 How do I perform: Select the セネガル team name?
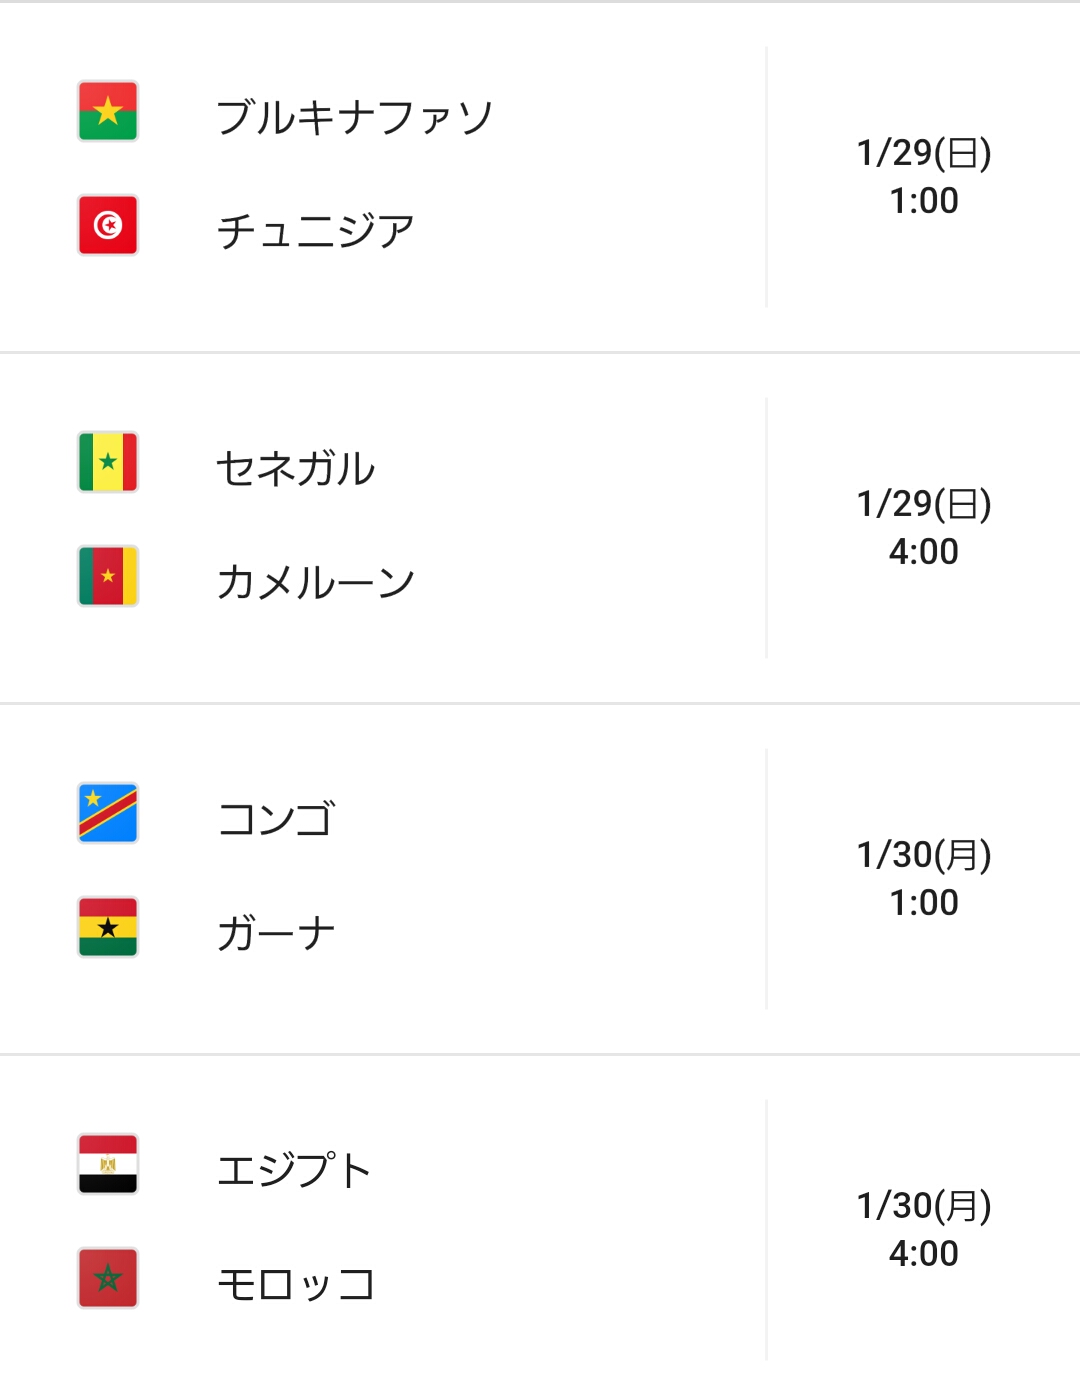coord(296,468)
